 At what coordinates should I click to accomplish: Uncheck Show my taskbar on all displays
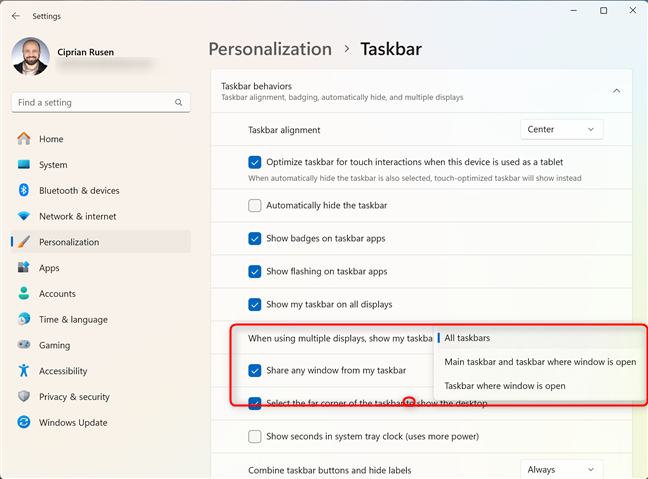(x=255, y=305)
